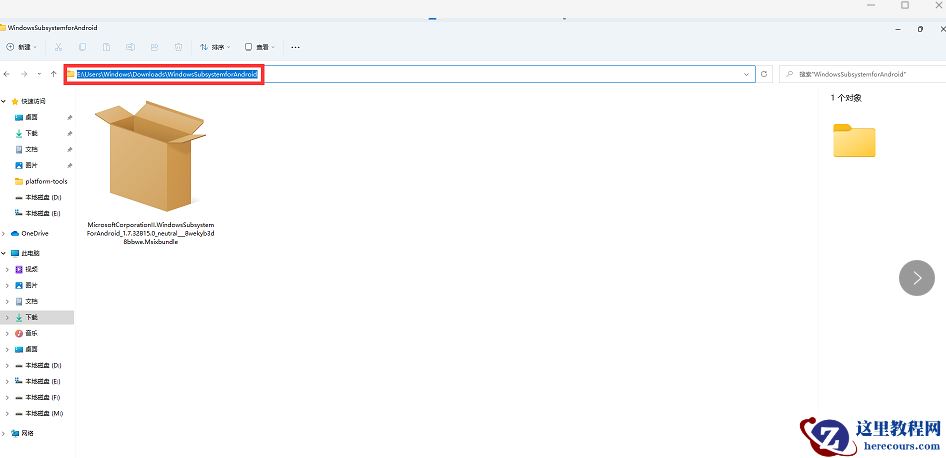The image size is (946, 458).
Task: Go back with the left arrow
Action: [7, 74]
